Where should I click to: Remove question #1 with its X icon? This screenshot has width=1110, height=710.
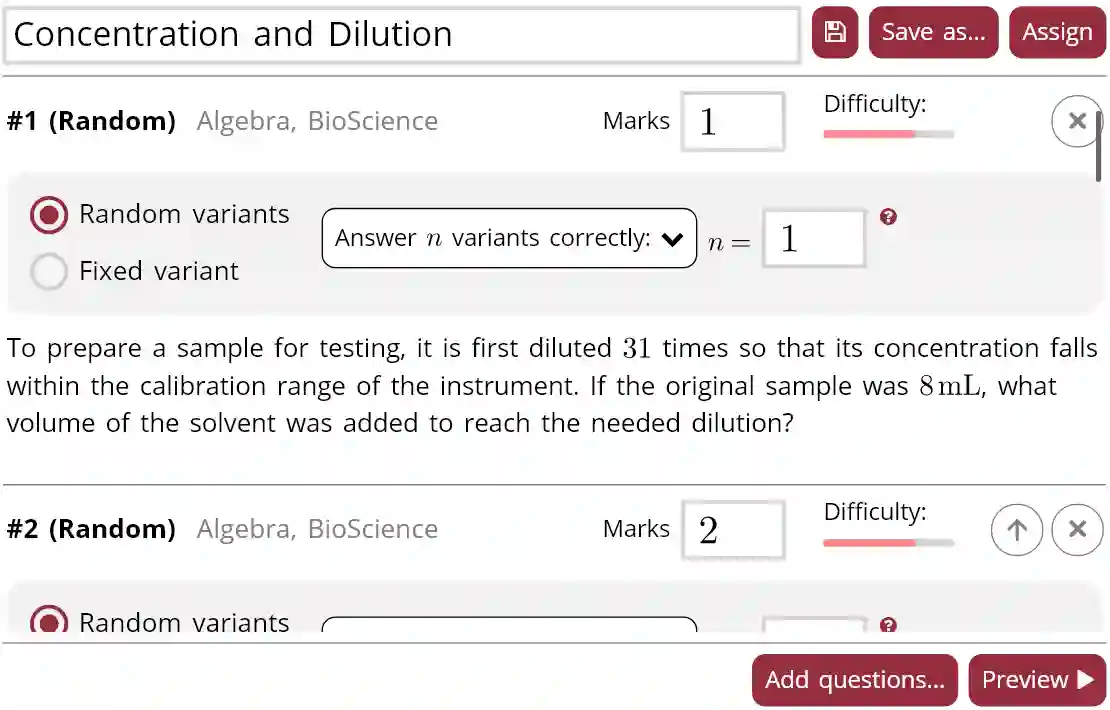click(1077, 121)
